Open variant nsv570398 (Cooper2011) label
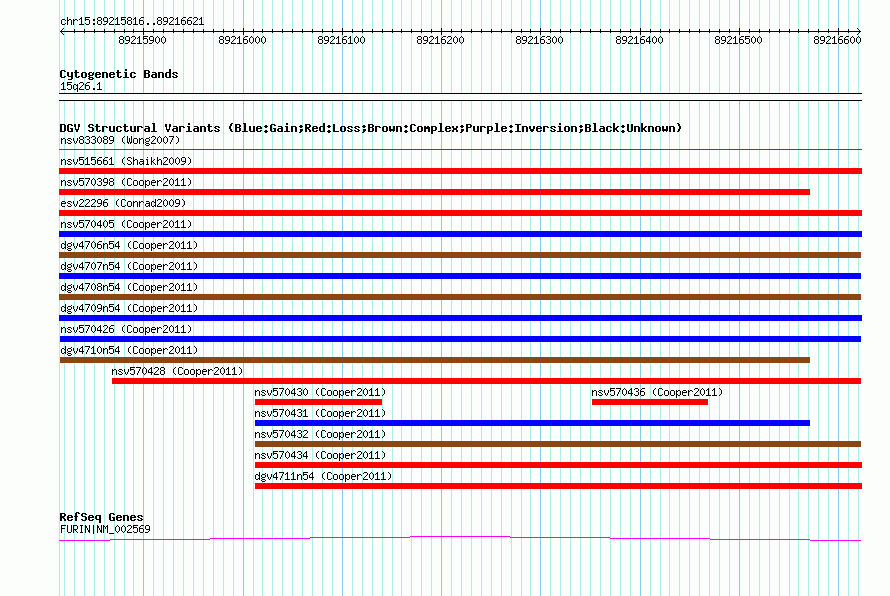Image resolution: width=890 pixels, height=596 pixels. [126, 182]
